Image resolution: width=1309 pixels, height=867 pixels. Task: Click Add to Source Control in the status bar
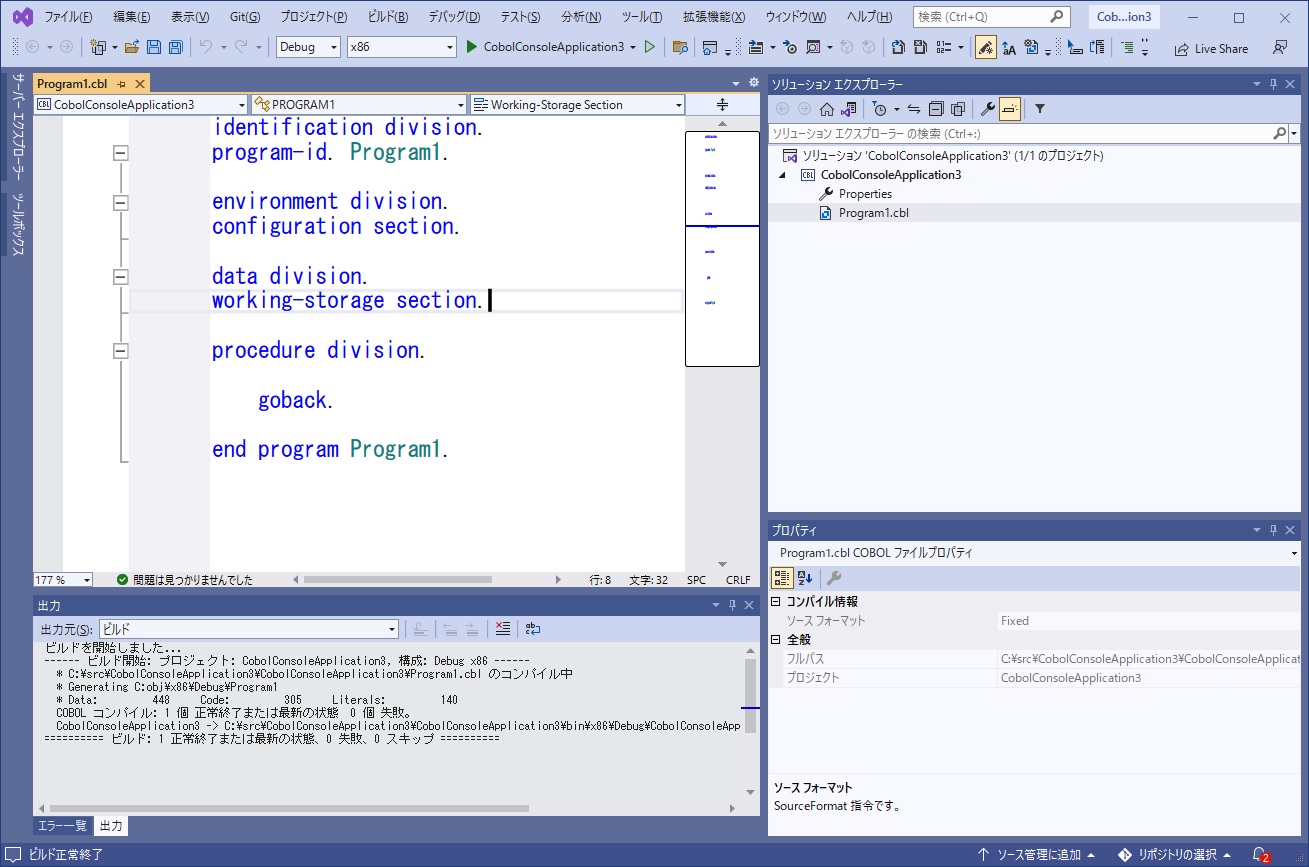coord(1036,855)
